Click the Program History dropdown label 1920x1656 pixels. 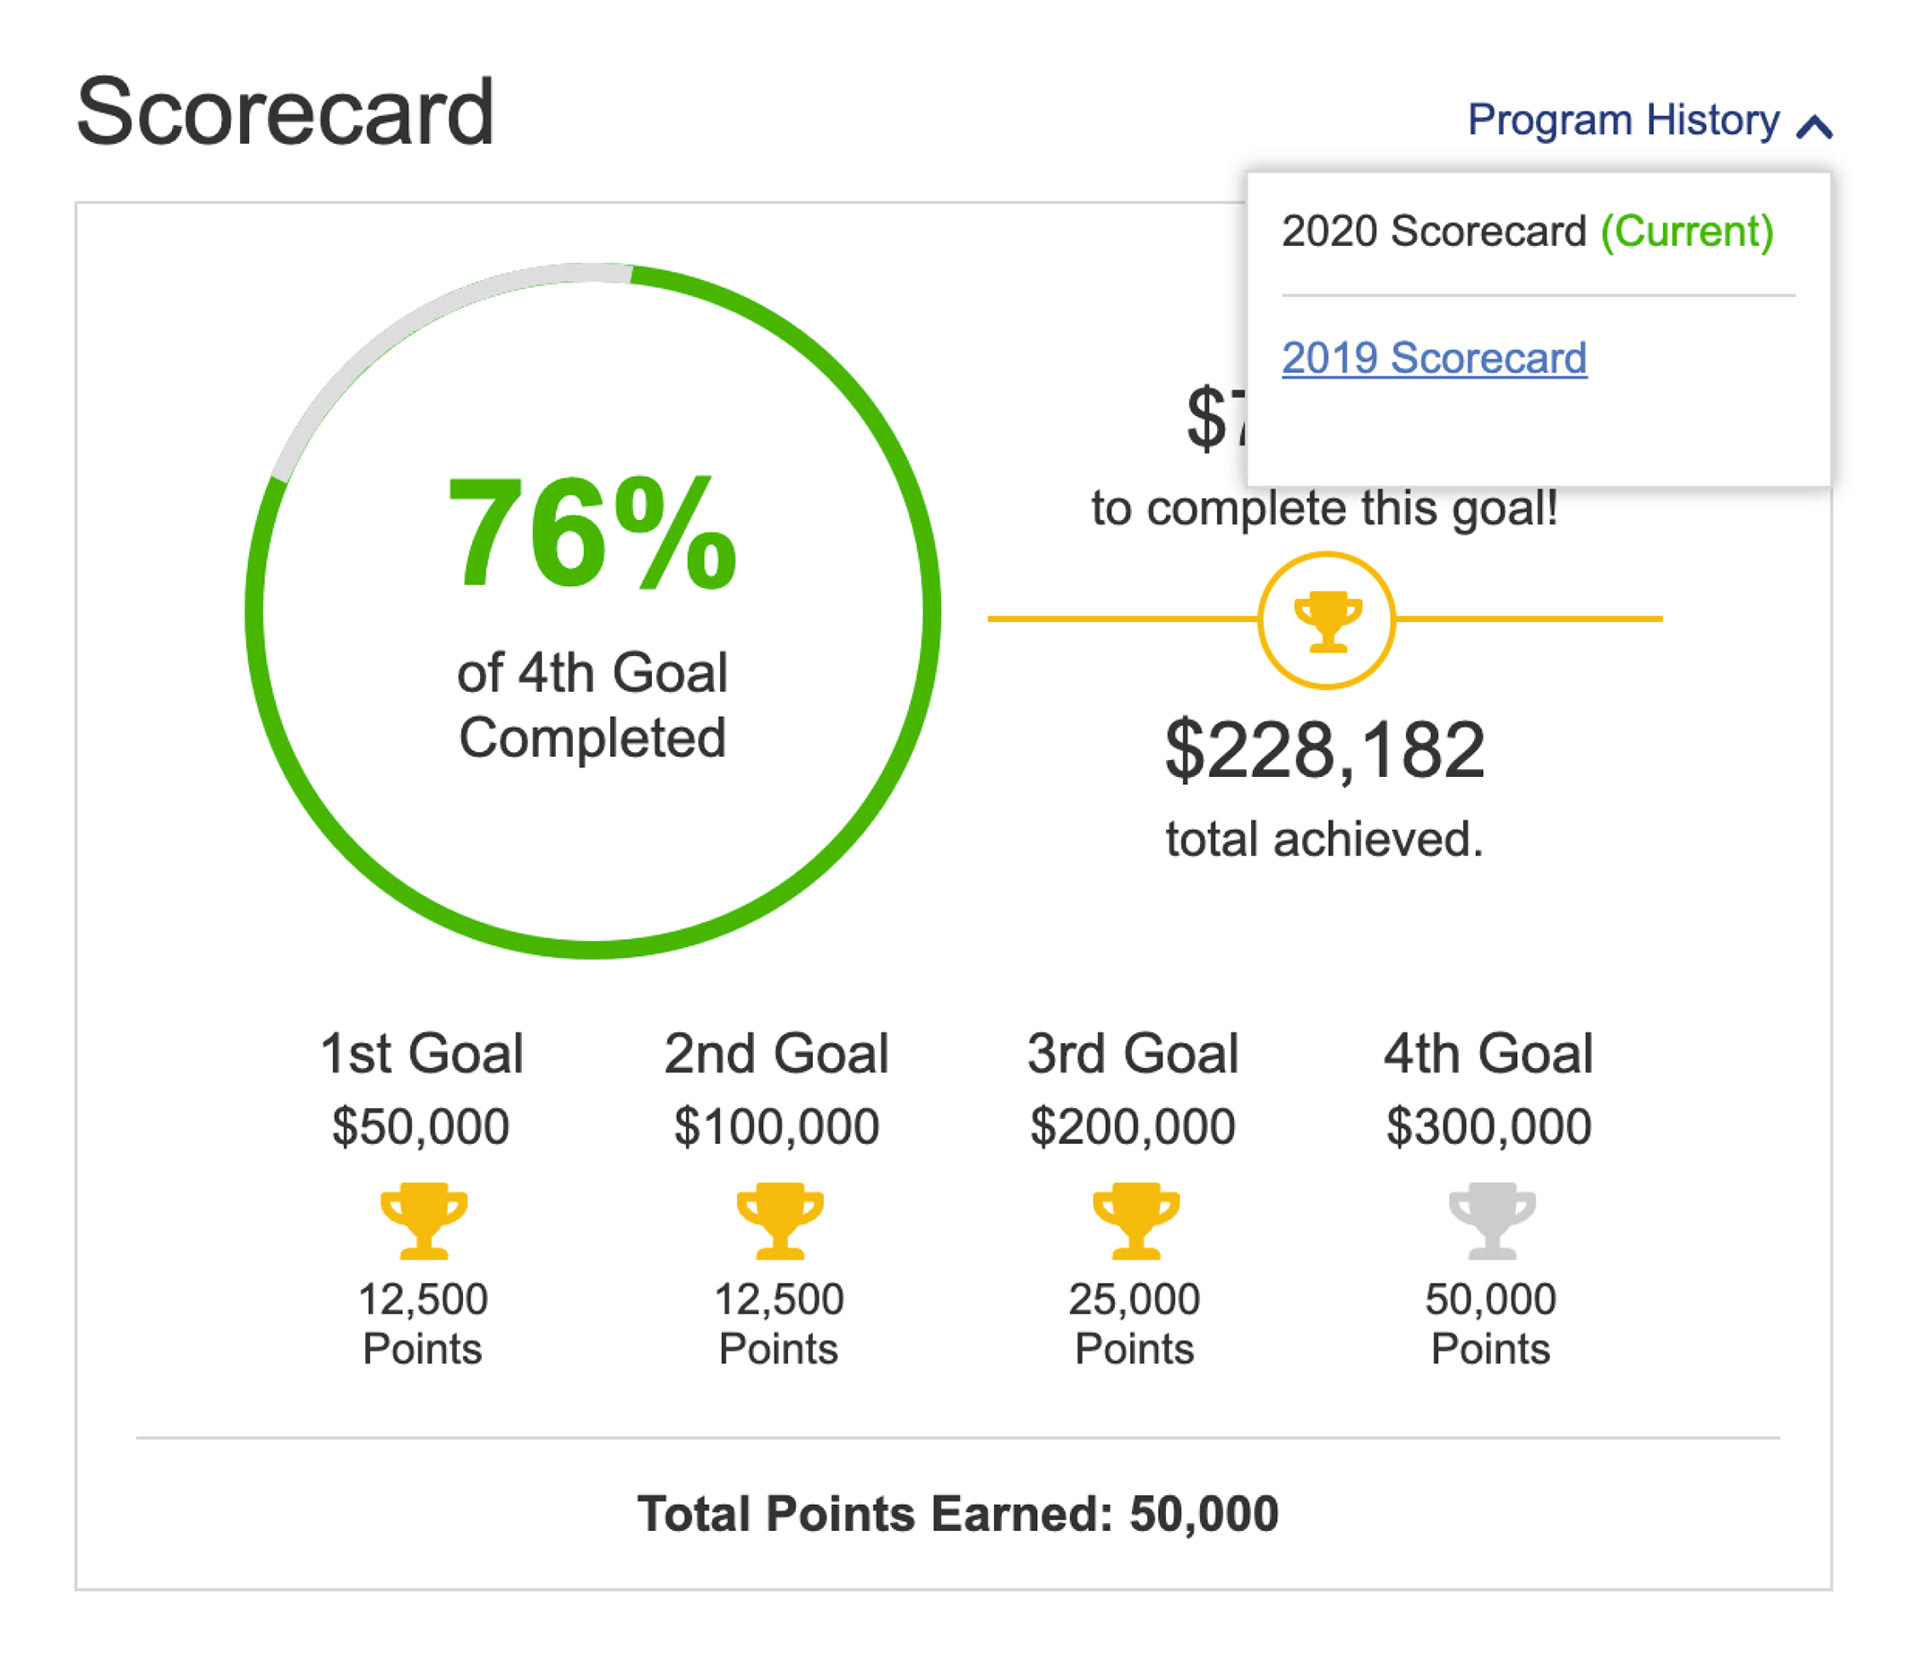pos(1623,120)
